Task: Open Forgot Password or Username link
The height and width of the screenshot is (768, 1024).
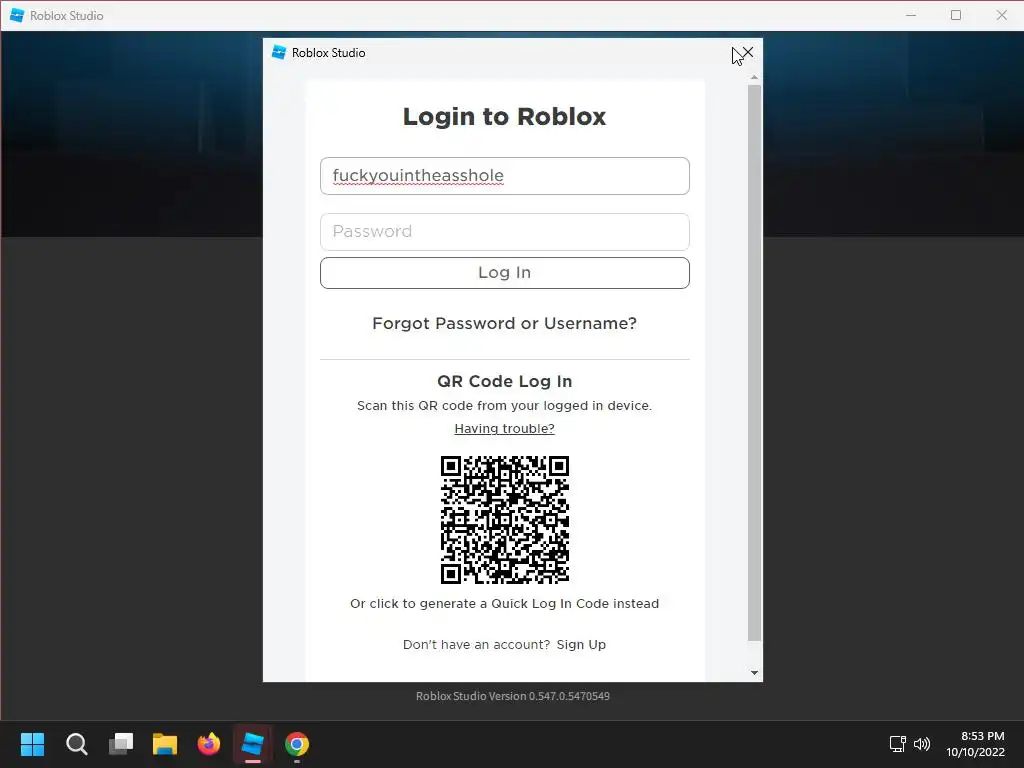Action: point(504,323)
